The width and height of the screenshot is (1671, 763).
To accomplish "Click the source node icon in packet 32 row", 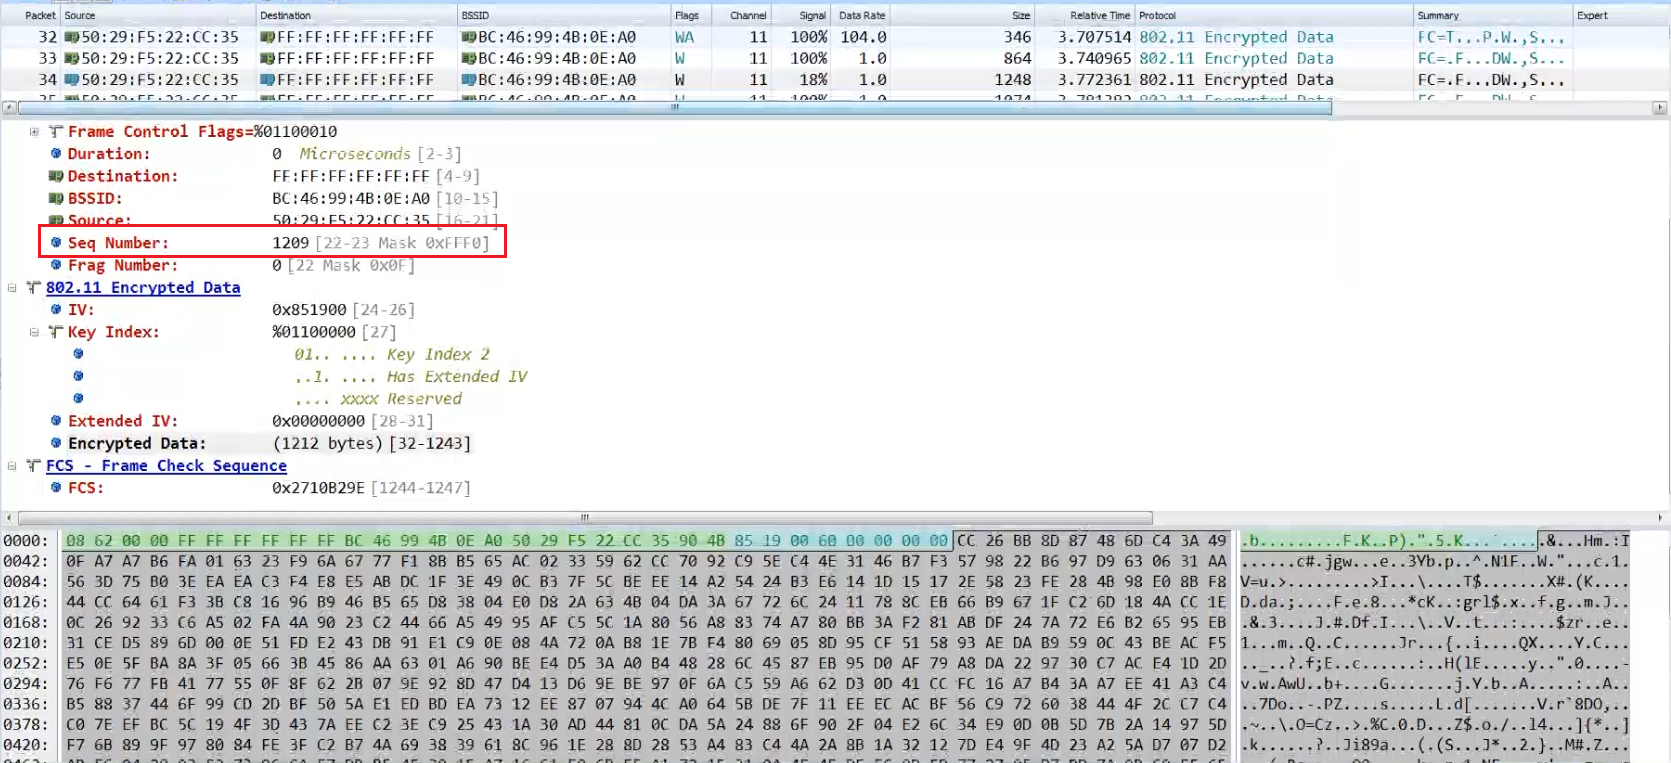I will coord(71,37).
